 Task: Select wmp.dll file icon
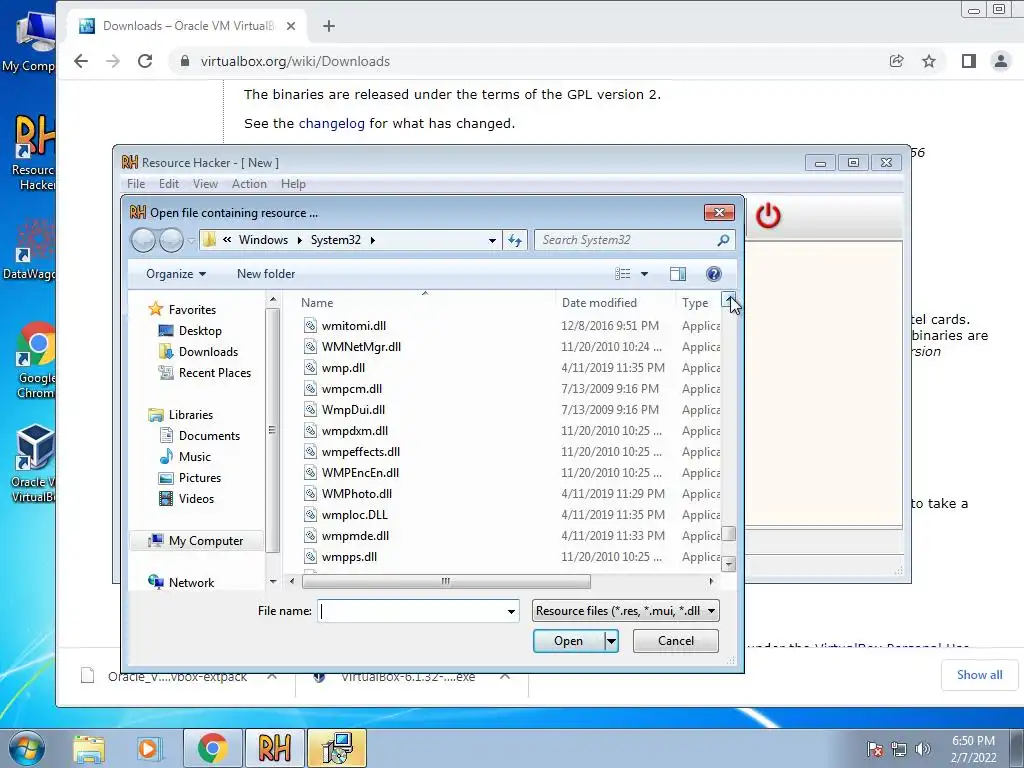pos(310,368)
